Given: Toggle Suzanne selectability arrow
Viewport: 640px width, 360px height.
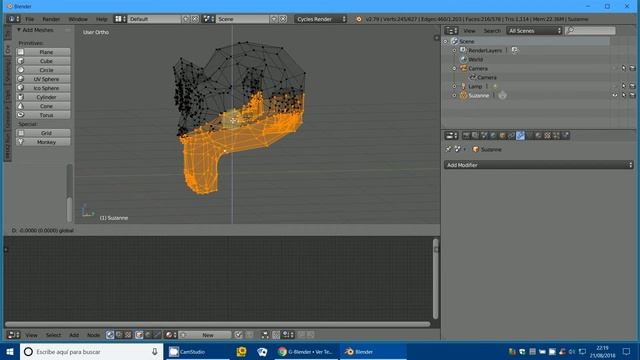Looking at the screenshot, I should click(x=624, y=95).
